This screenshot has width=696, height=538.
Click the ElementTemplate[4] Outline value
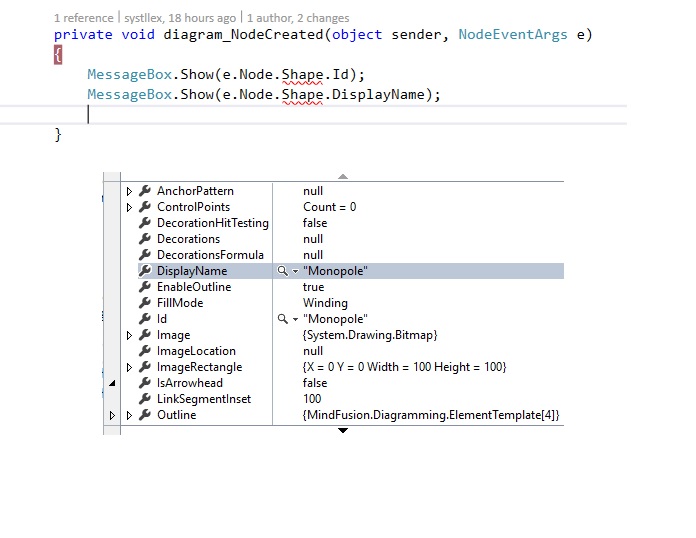click(x=431, y=415)
